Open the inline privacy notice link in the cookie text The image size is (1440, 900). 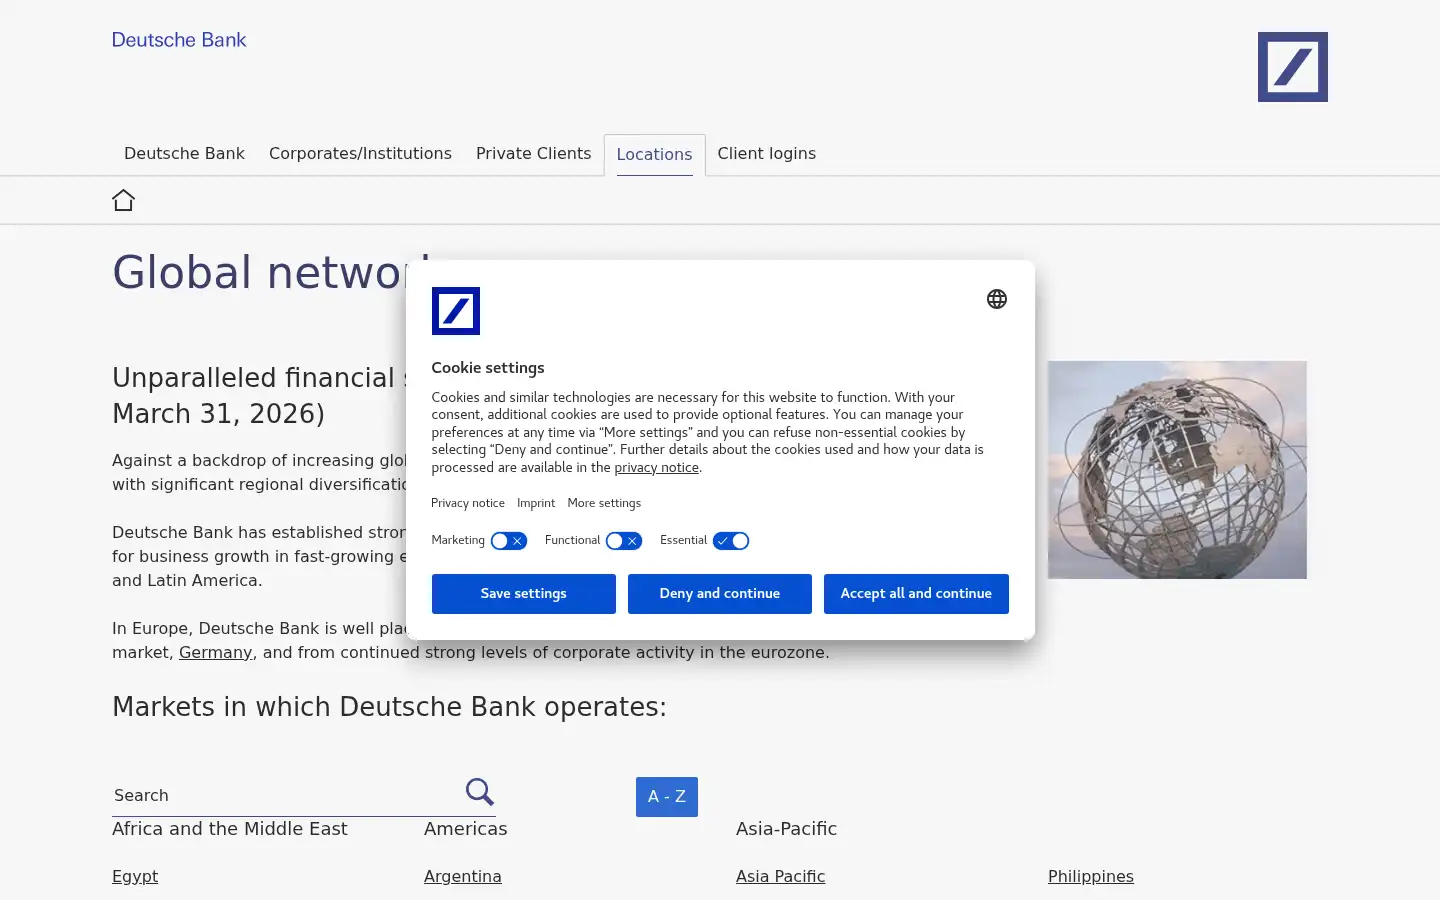656,467
